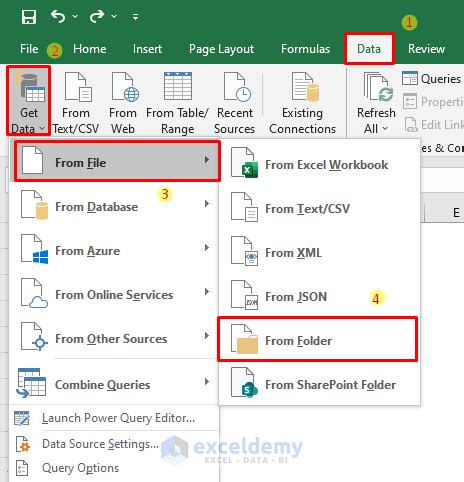Image resolution: width=464 pixels, height=482 pixels.
Task: Open Query Options
Action: (114, 468)
